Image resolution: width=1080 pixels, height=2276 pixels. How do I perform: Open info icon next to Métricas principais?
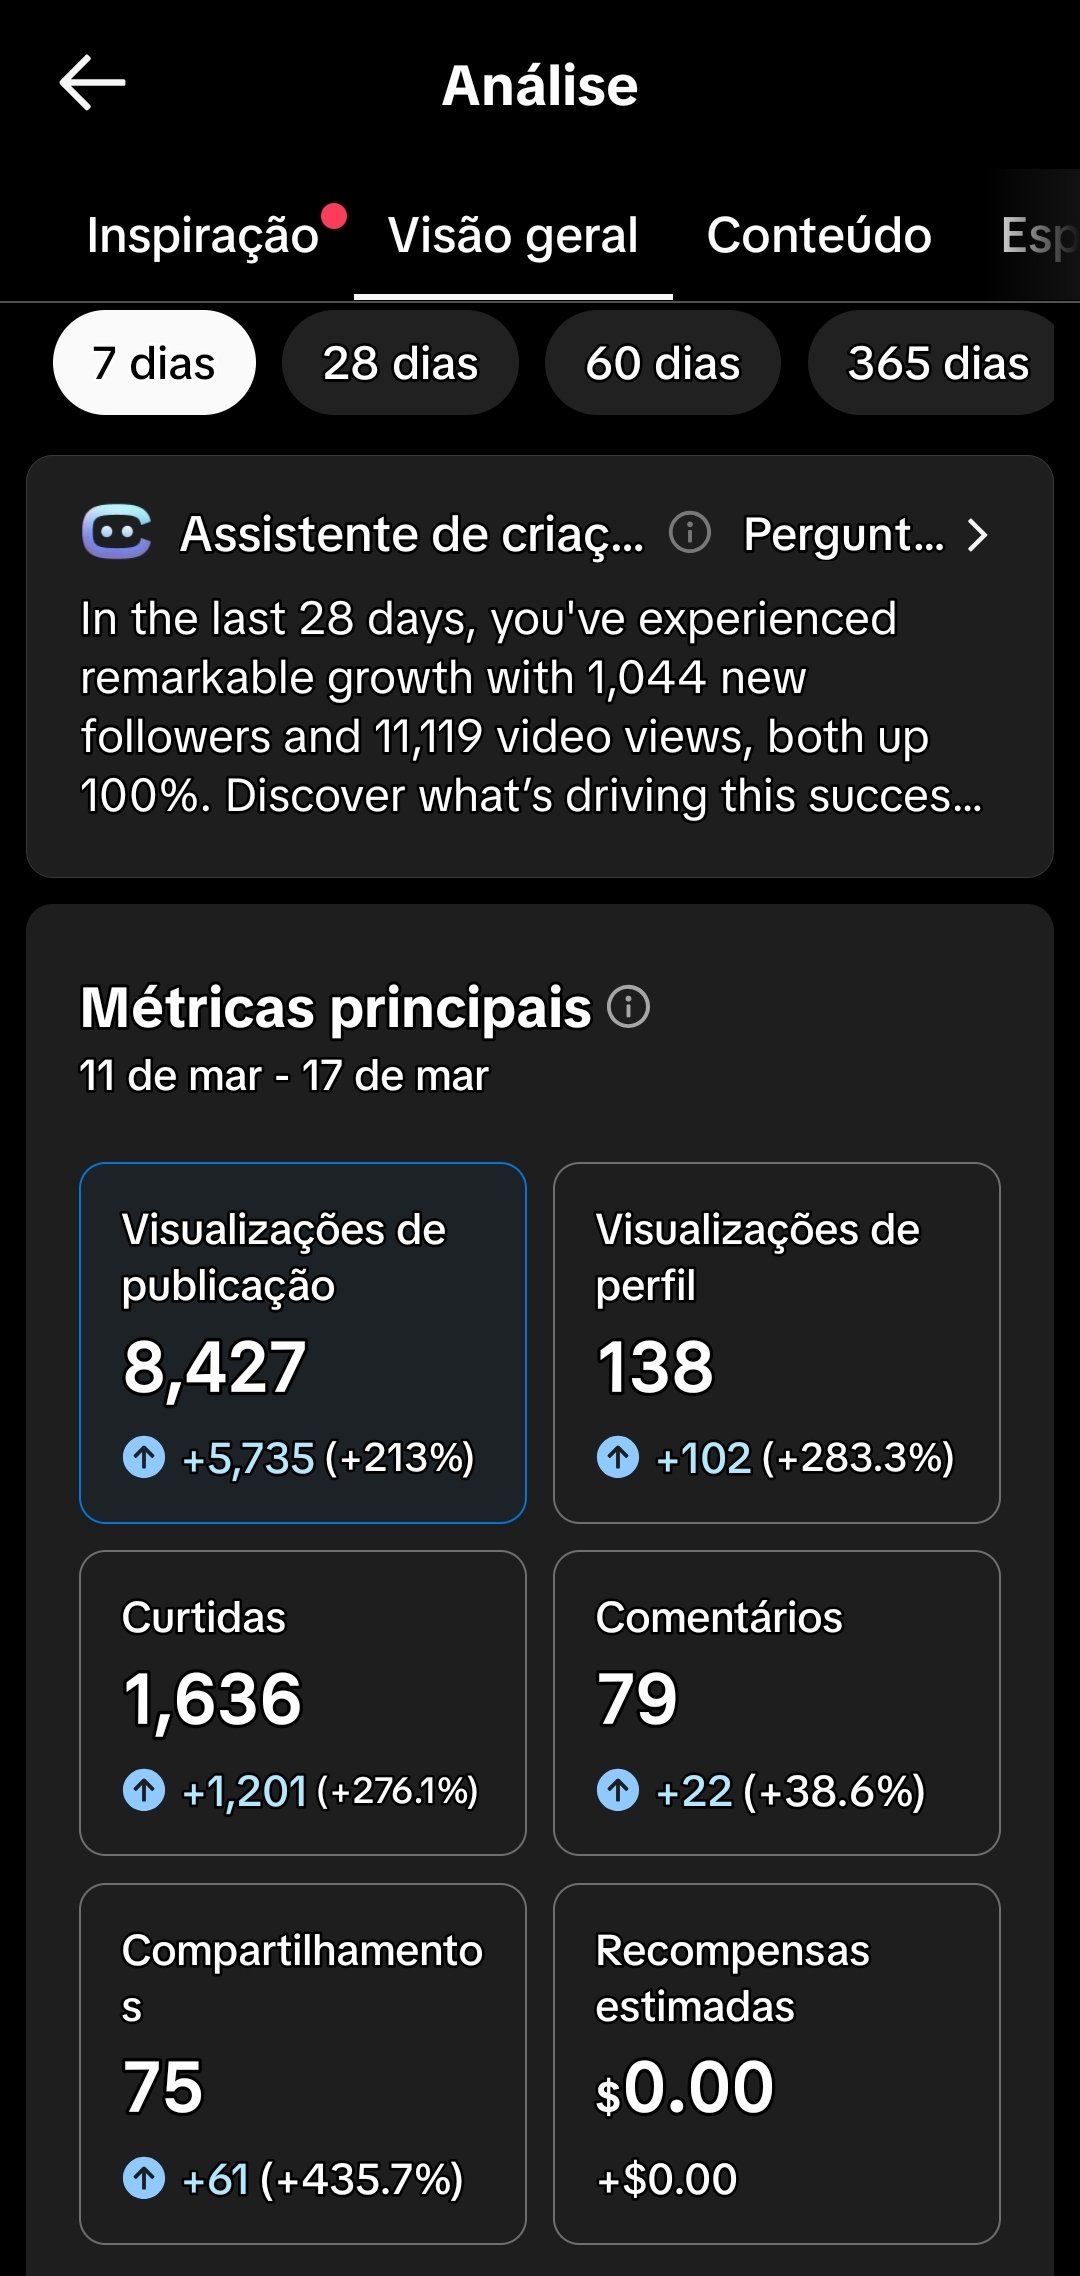[x=629, y=1007]
